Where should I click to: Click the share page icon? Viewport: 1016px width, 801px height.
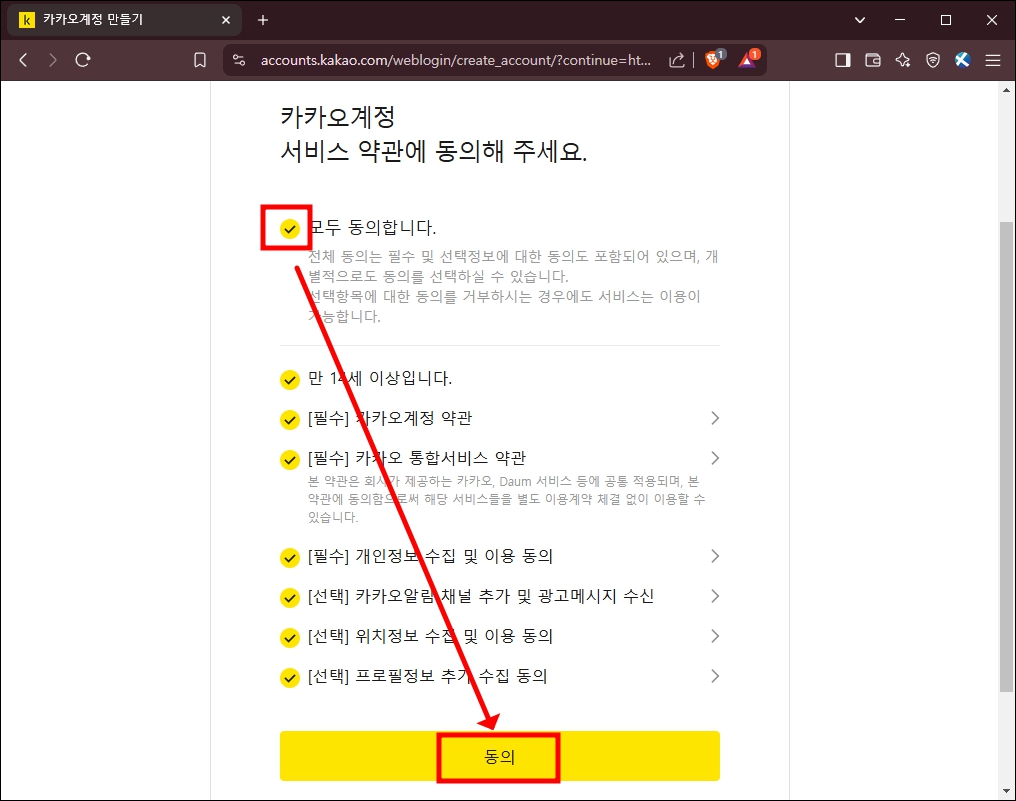pyautogui.click(x=676, y=60)
